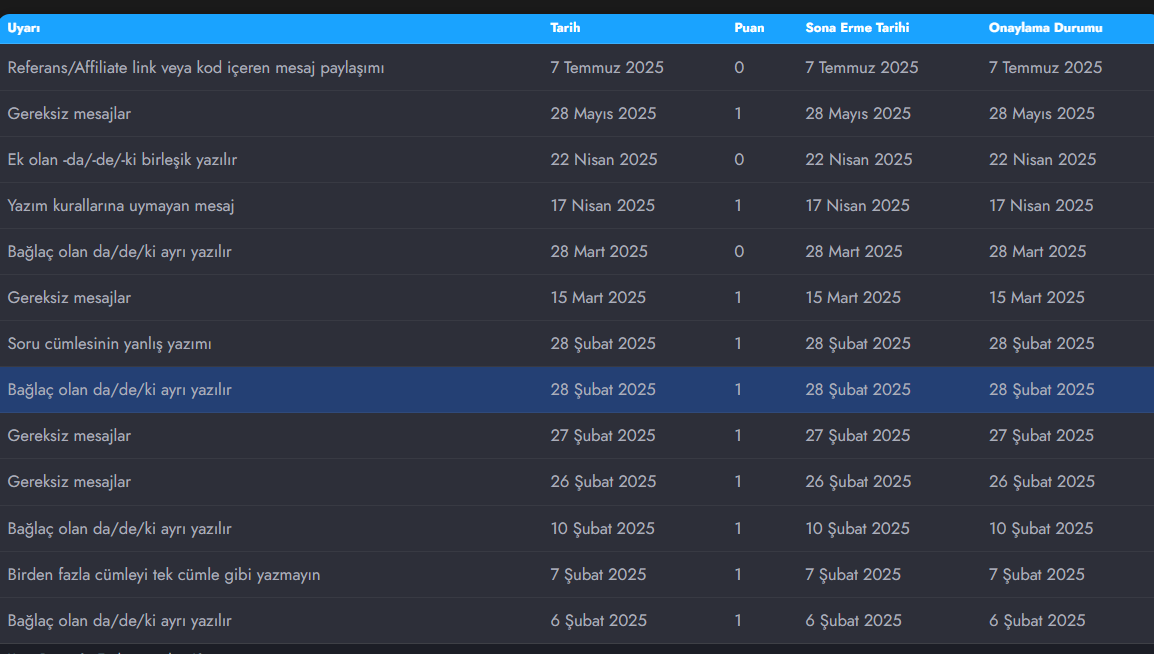Click the Onaylama Durumu column header
1154x654 pixels.
coord(1045,28)
